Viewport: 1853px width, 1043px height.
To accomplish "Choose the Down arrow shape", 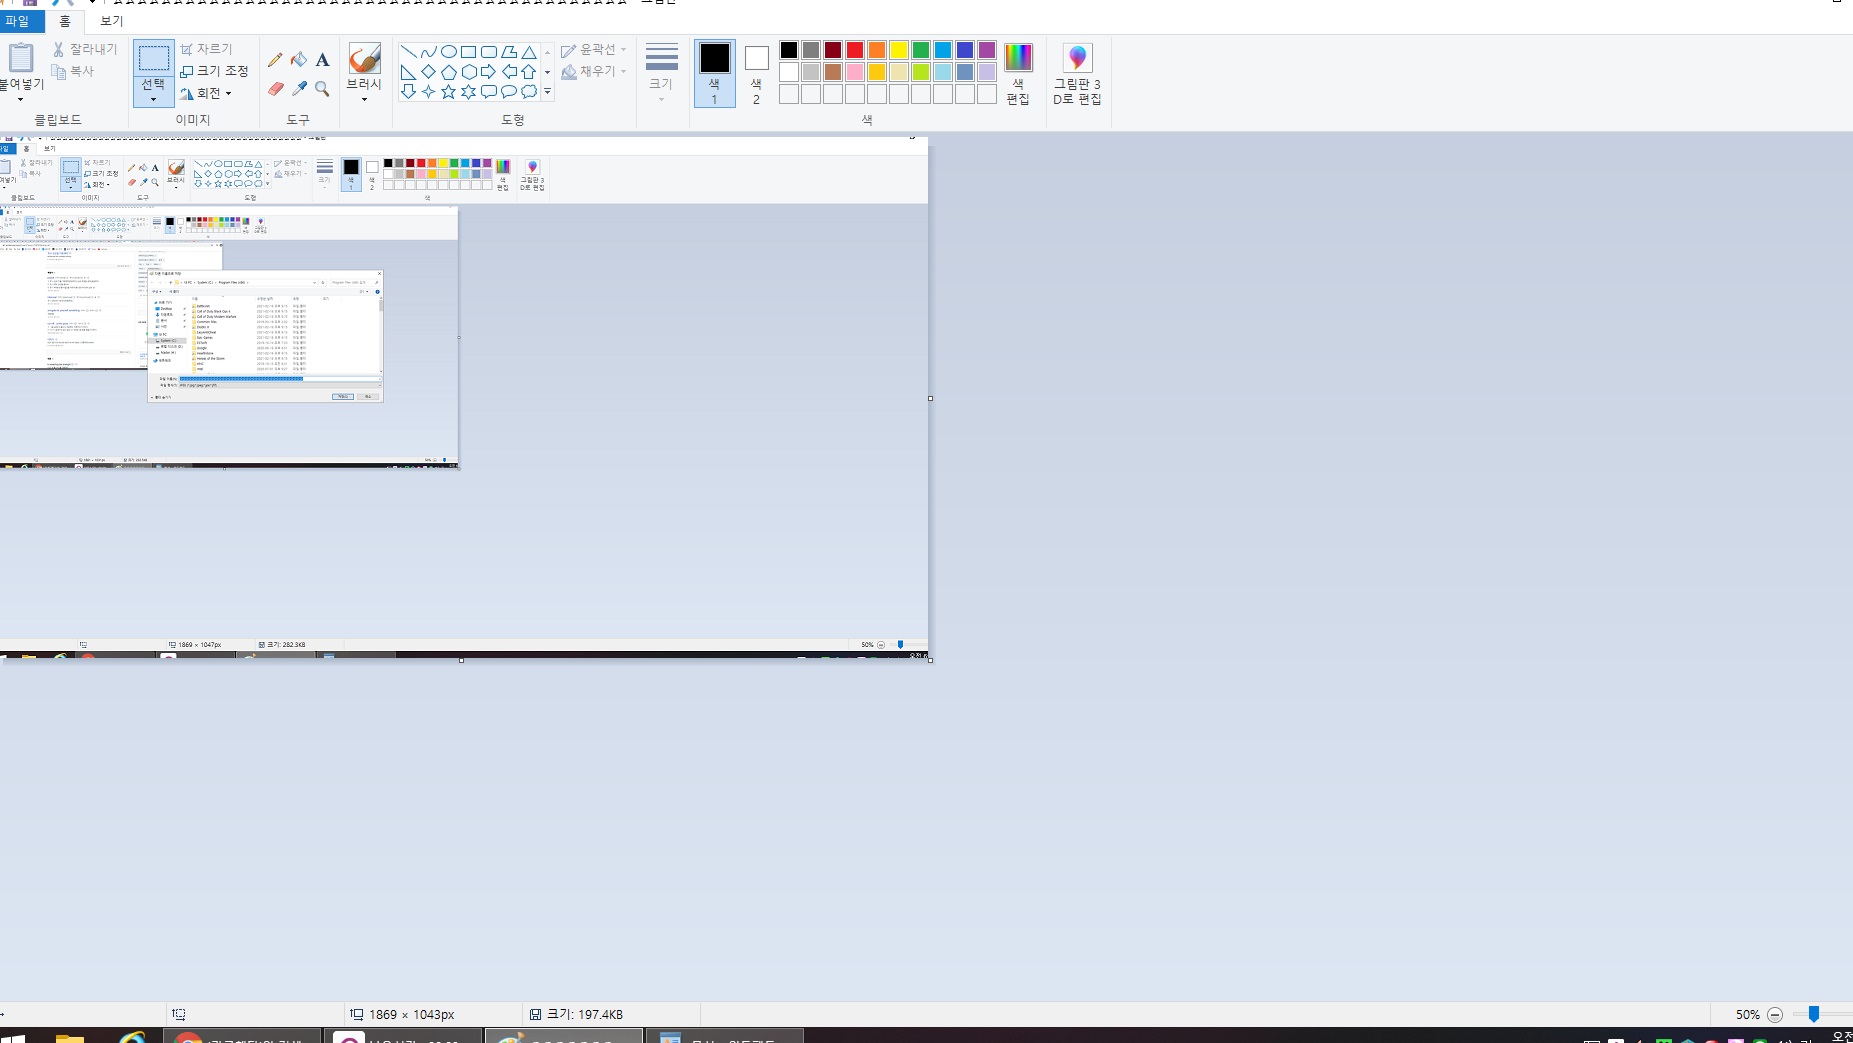I will 408,92.
